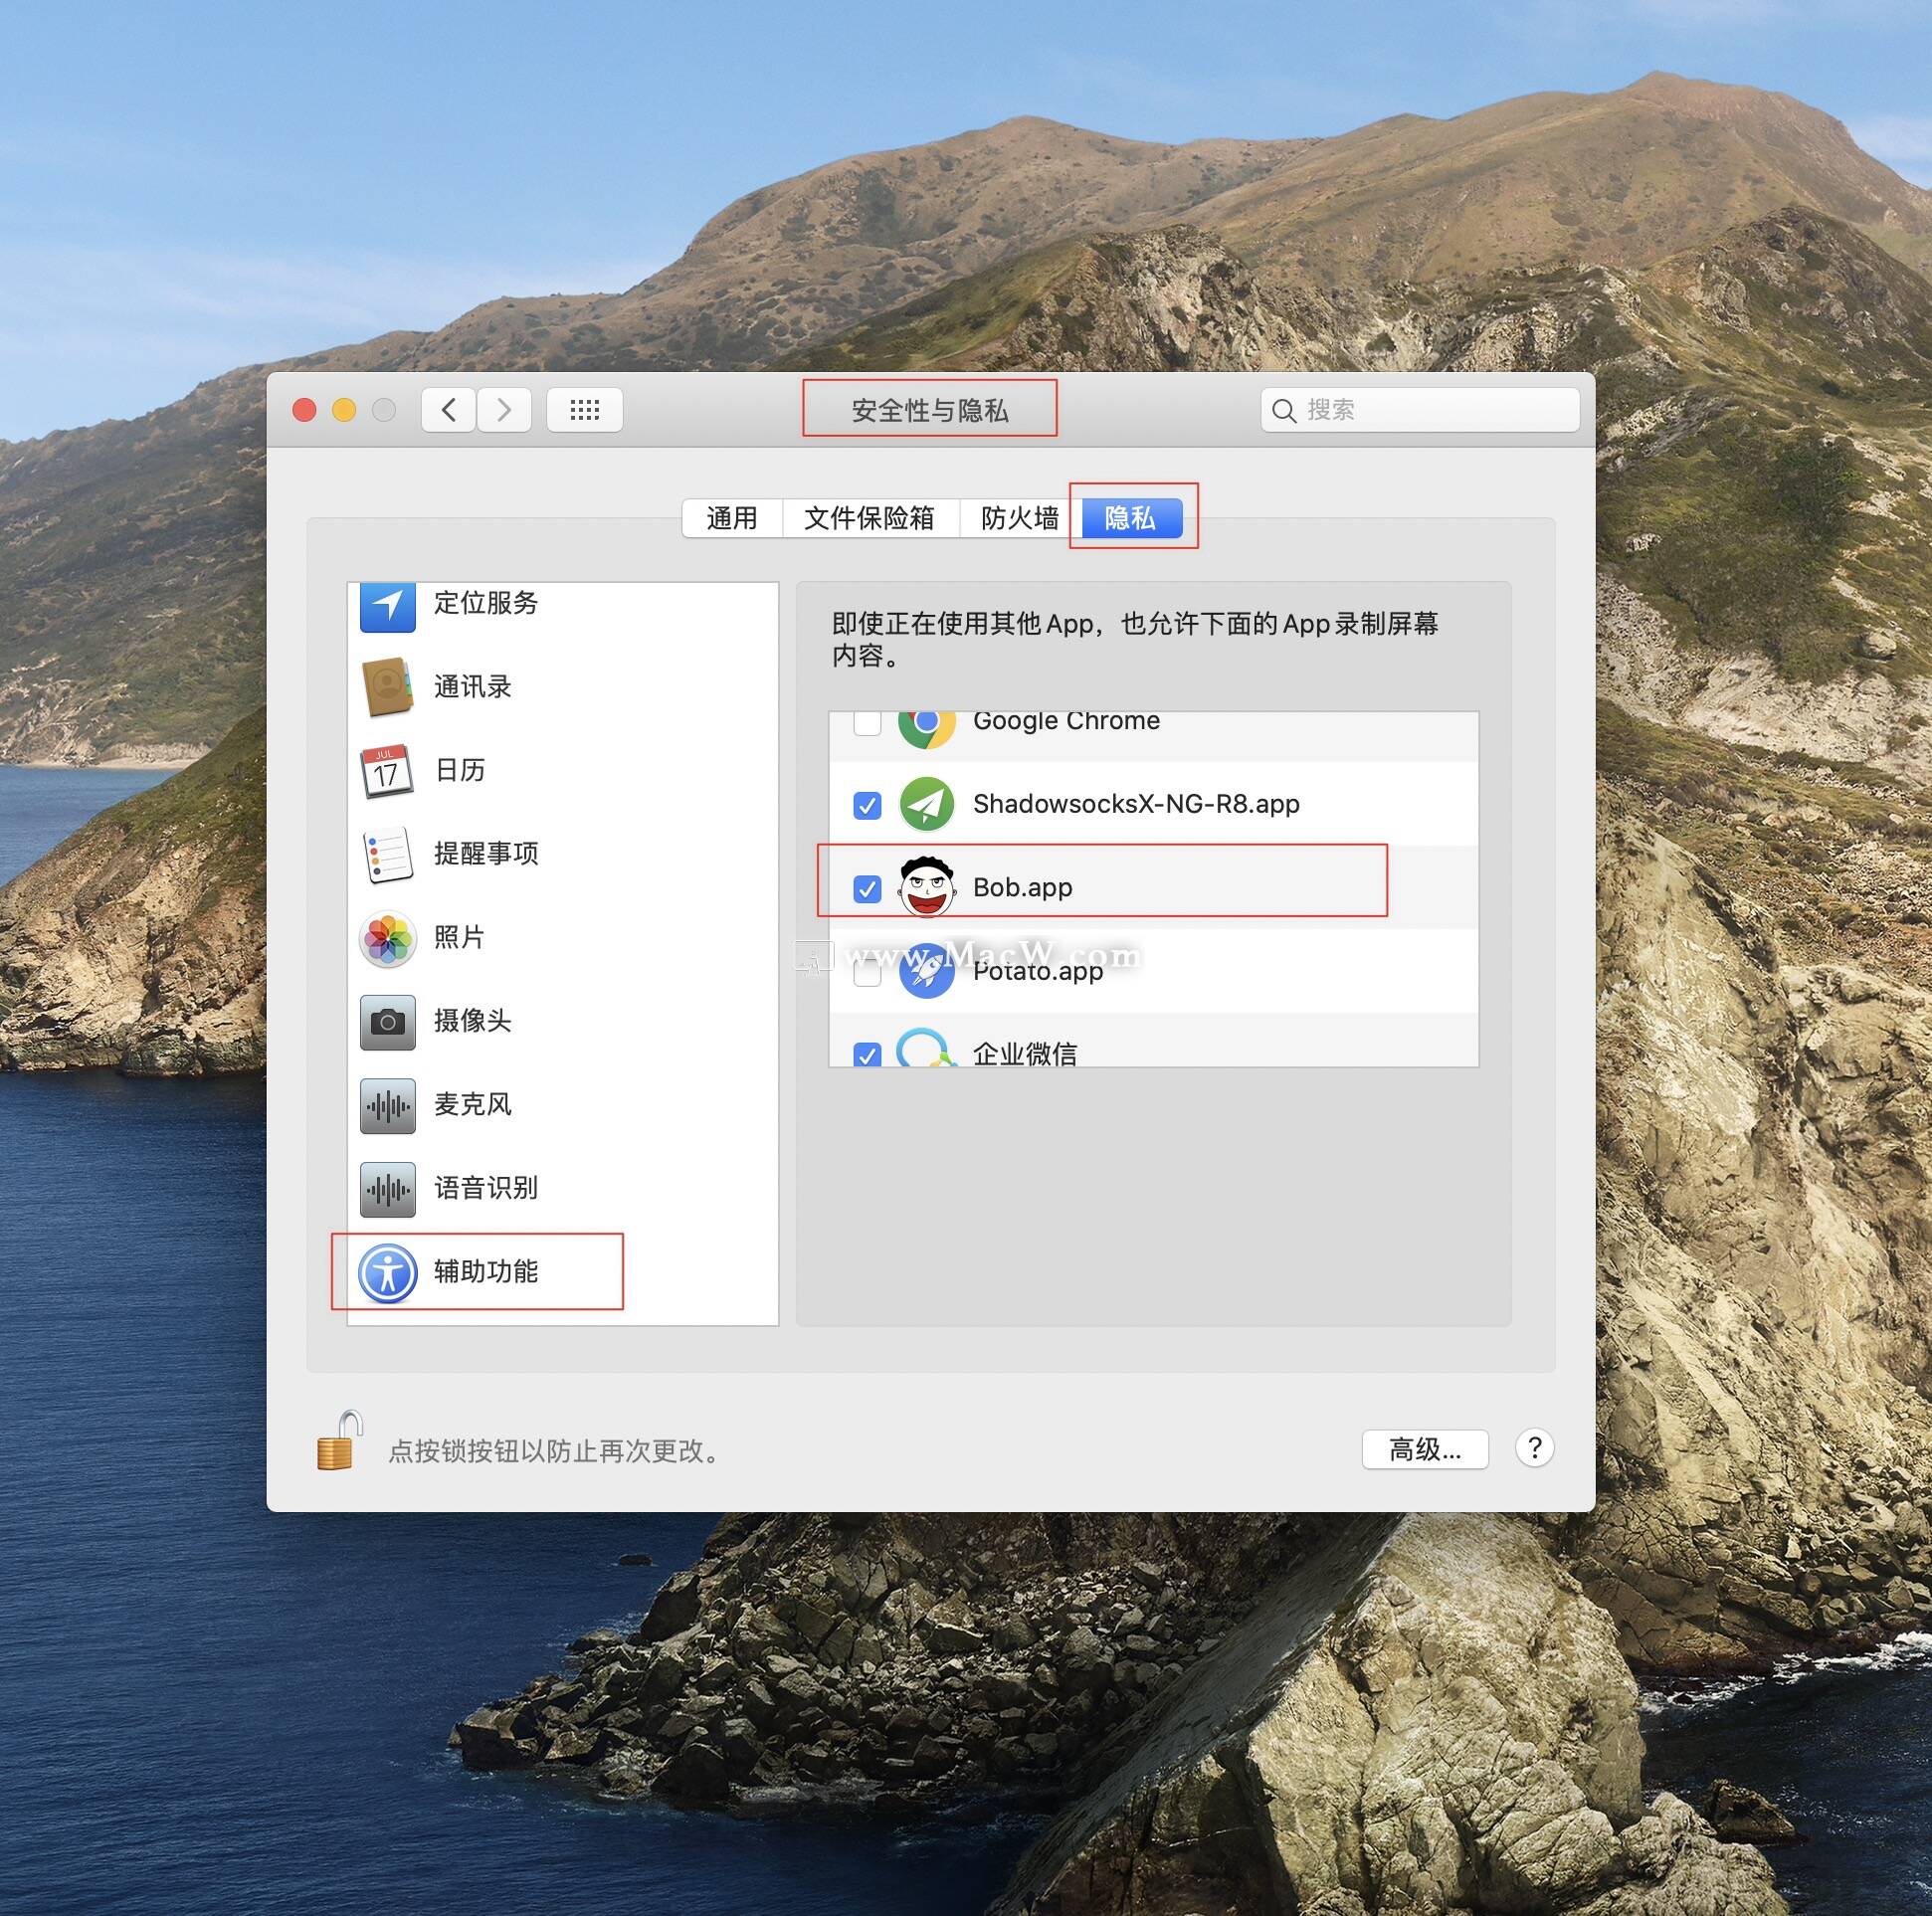The height and width of the screenshot is (1916, 1932).
Task: Open the help question mark button
Action: (1534, 1447)
